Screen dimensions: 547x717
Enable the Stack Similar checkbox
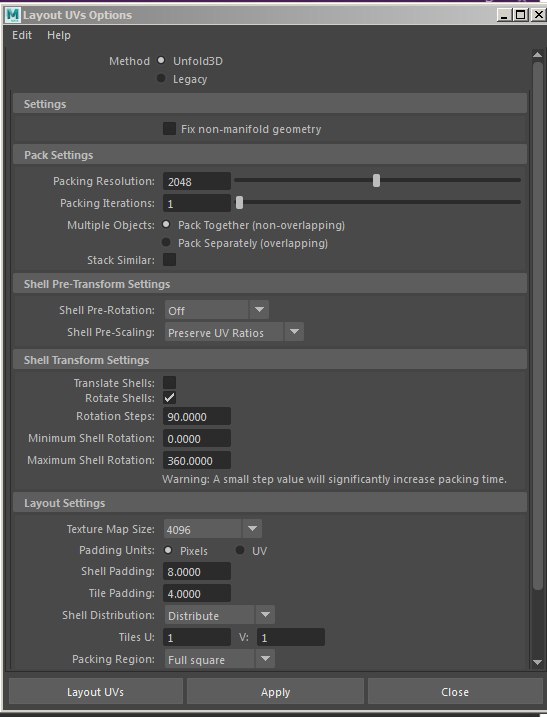point(169,259)
